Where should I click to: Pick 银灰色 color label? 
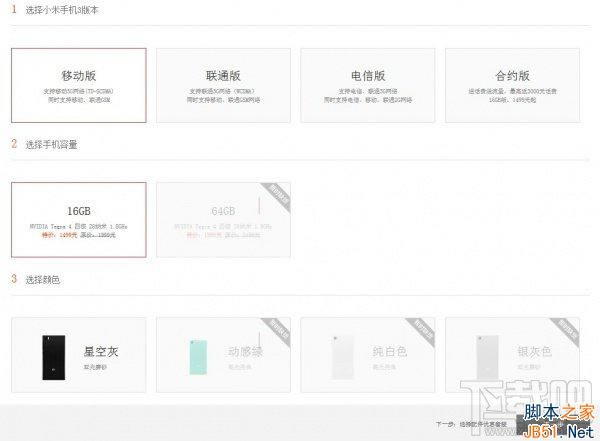tap(534, 351)
